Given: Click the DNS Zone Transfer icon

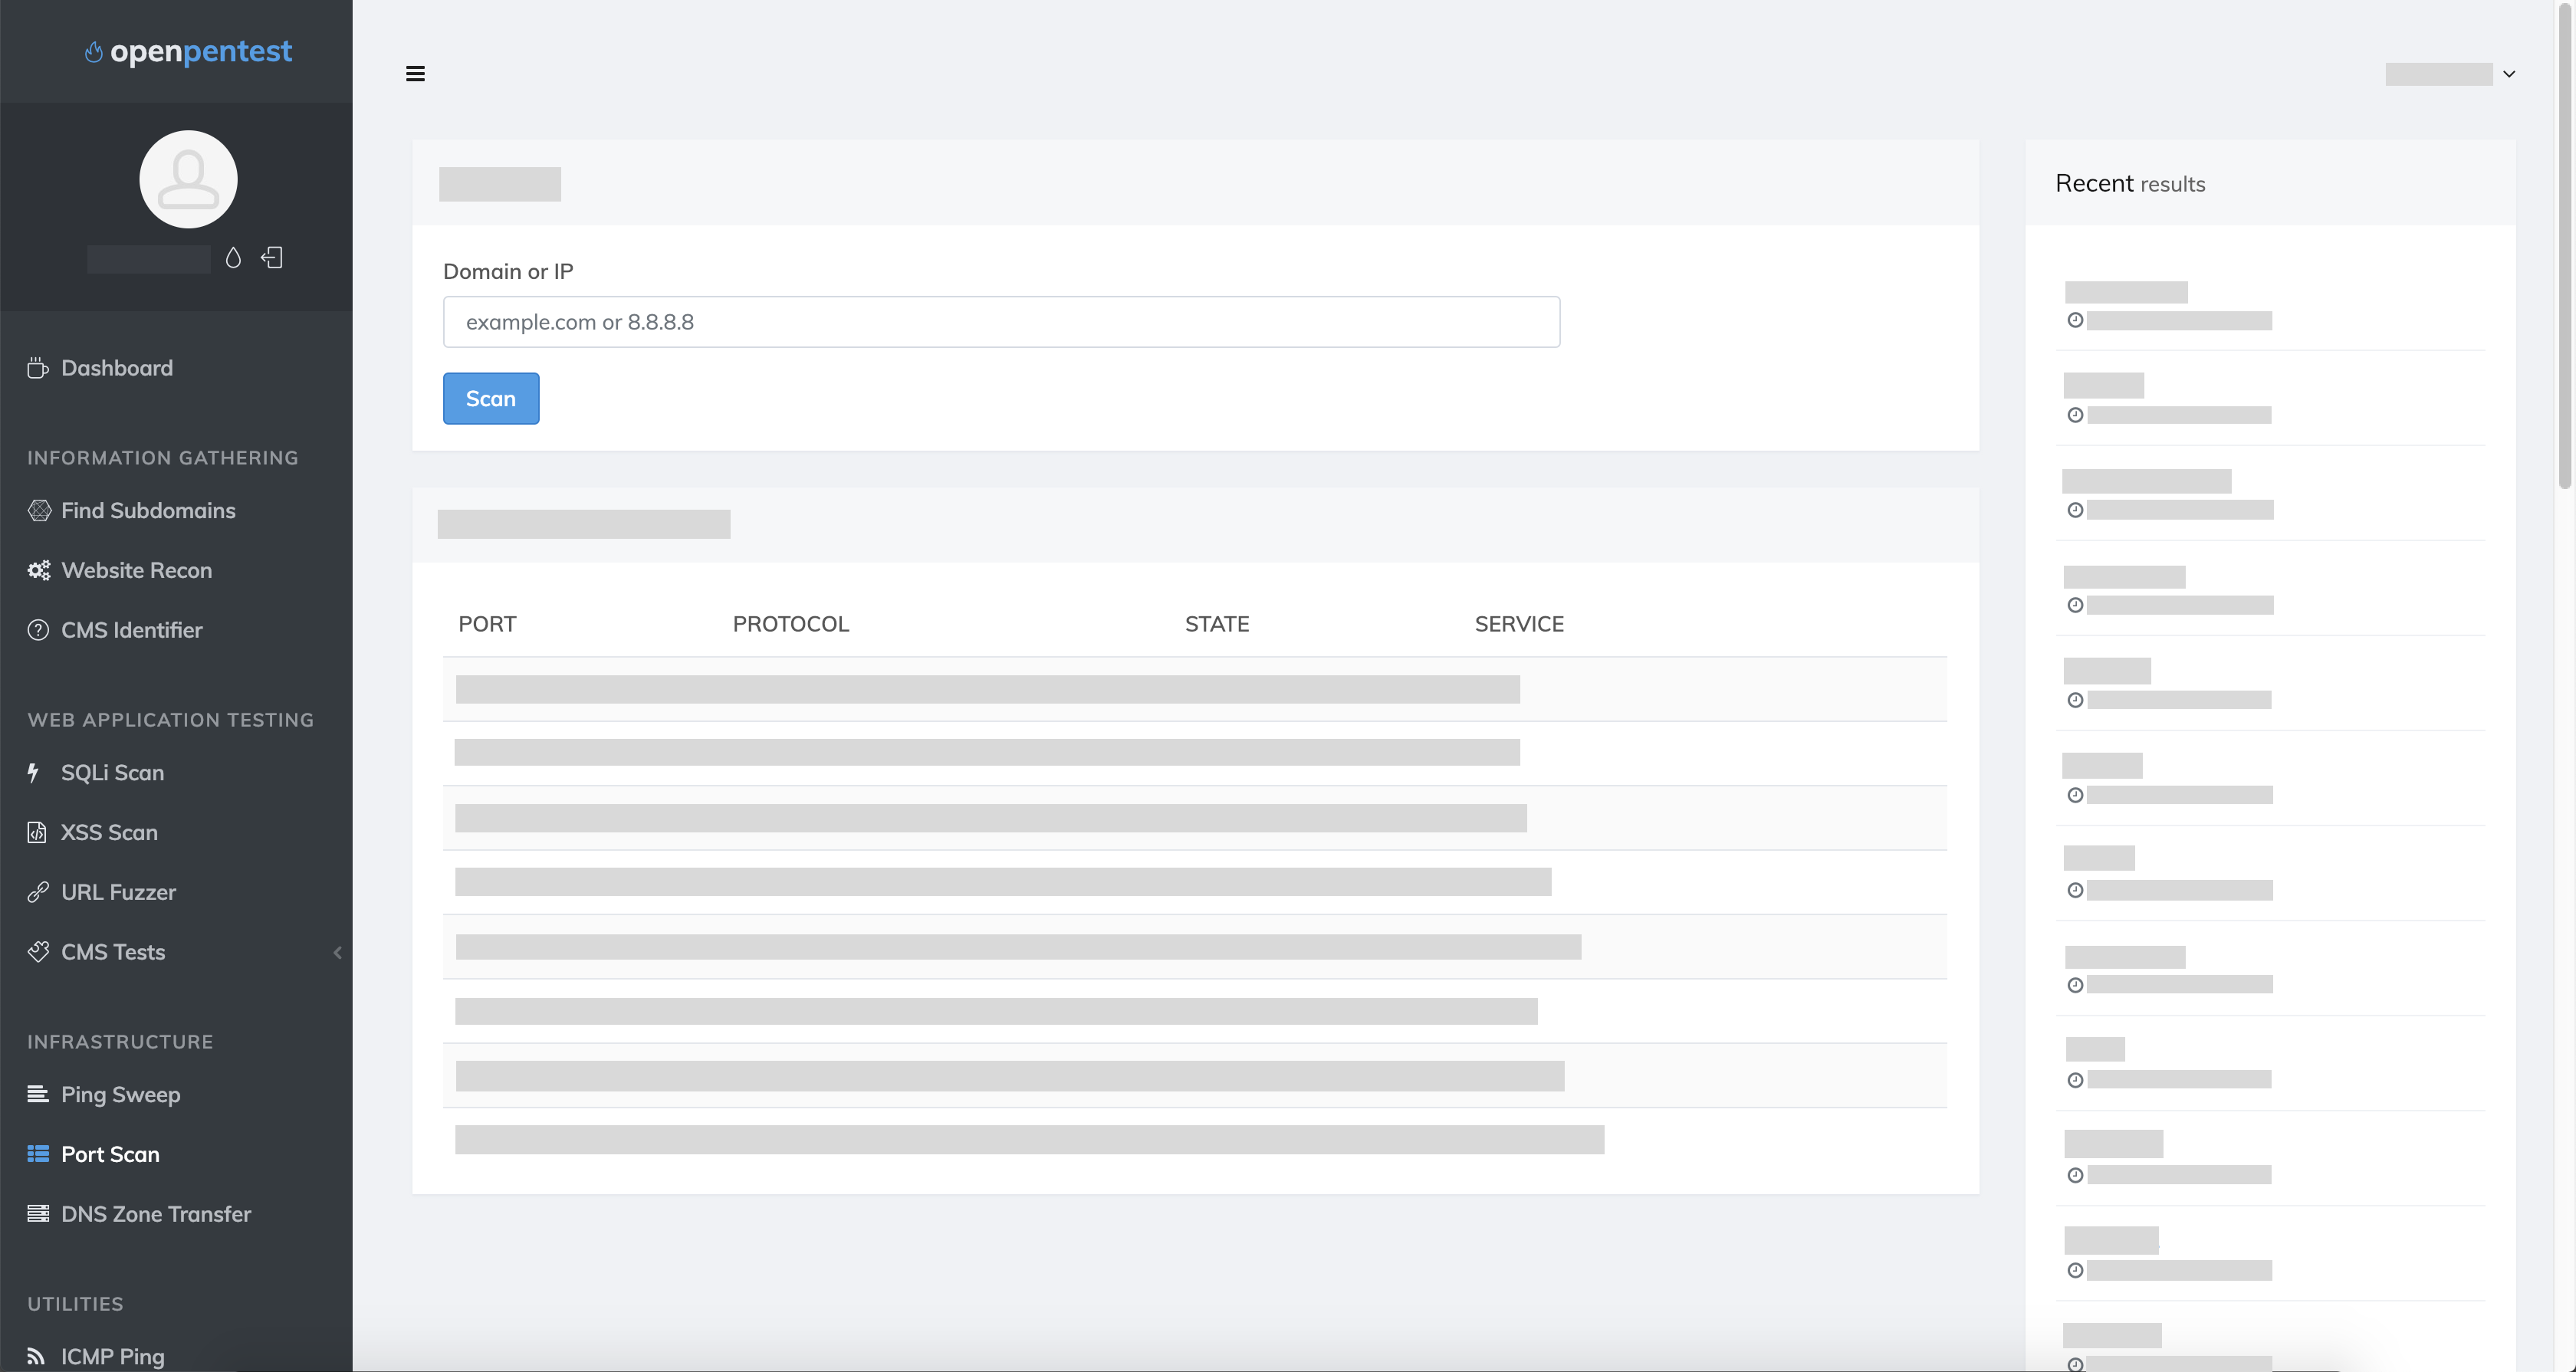Looking at the screenshot, I should pos(38,1213).
